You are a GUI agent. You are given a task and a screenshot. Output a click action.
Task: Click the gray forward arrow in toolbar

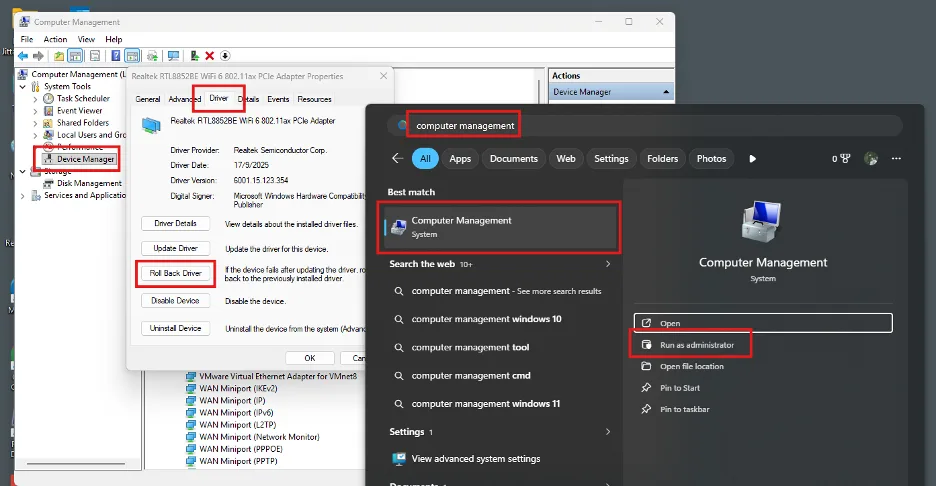38,56
